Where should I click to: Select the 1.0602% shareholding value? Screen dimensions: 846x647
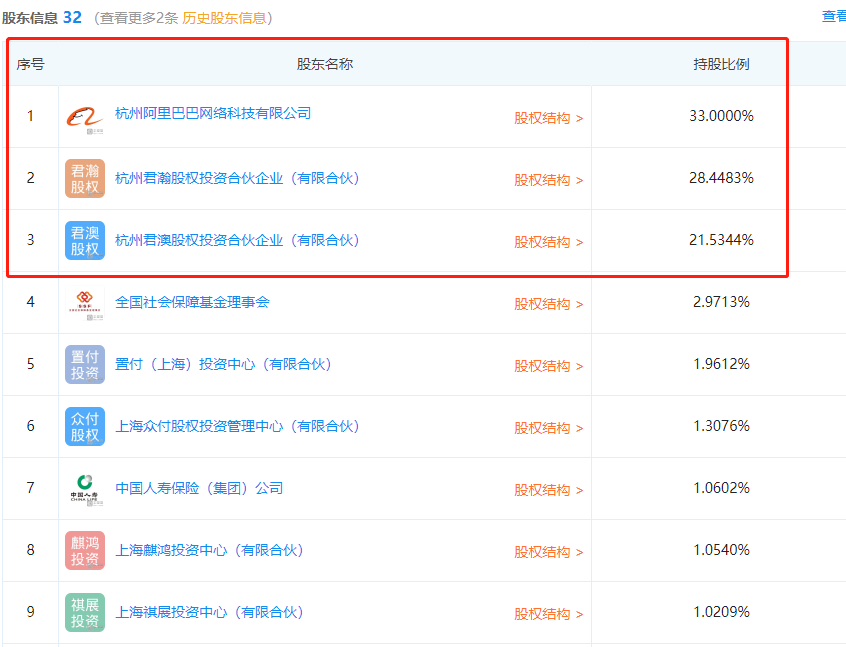(721, 488)
